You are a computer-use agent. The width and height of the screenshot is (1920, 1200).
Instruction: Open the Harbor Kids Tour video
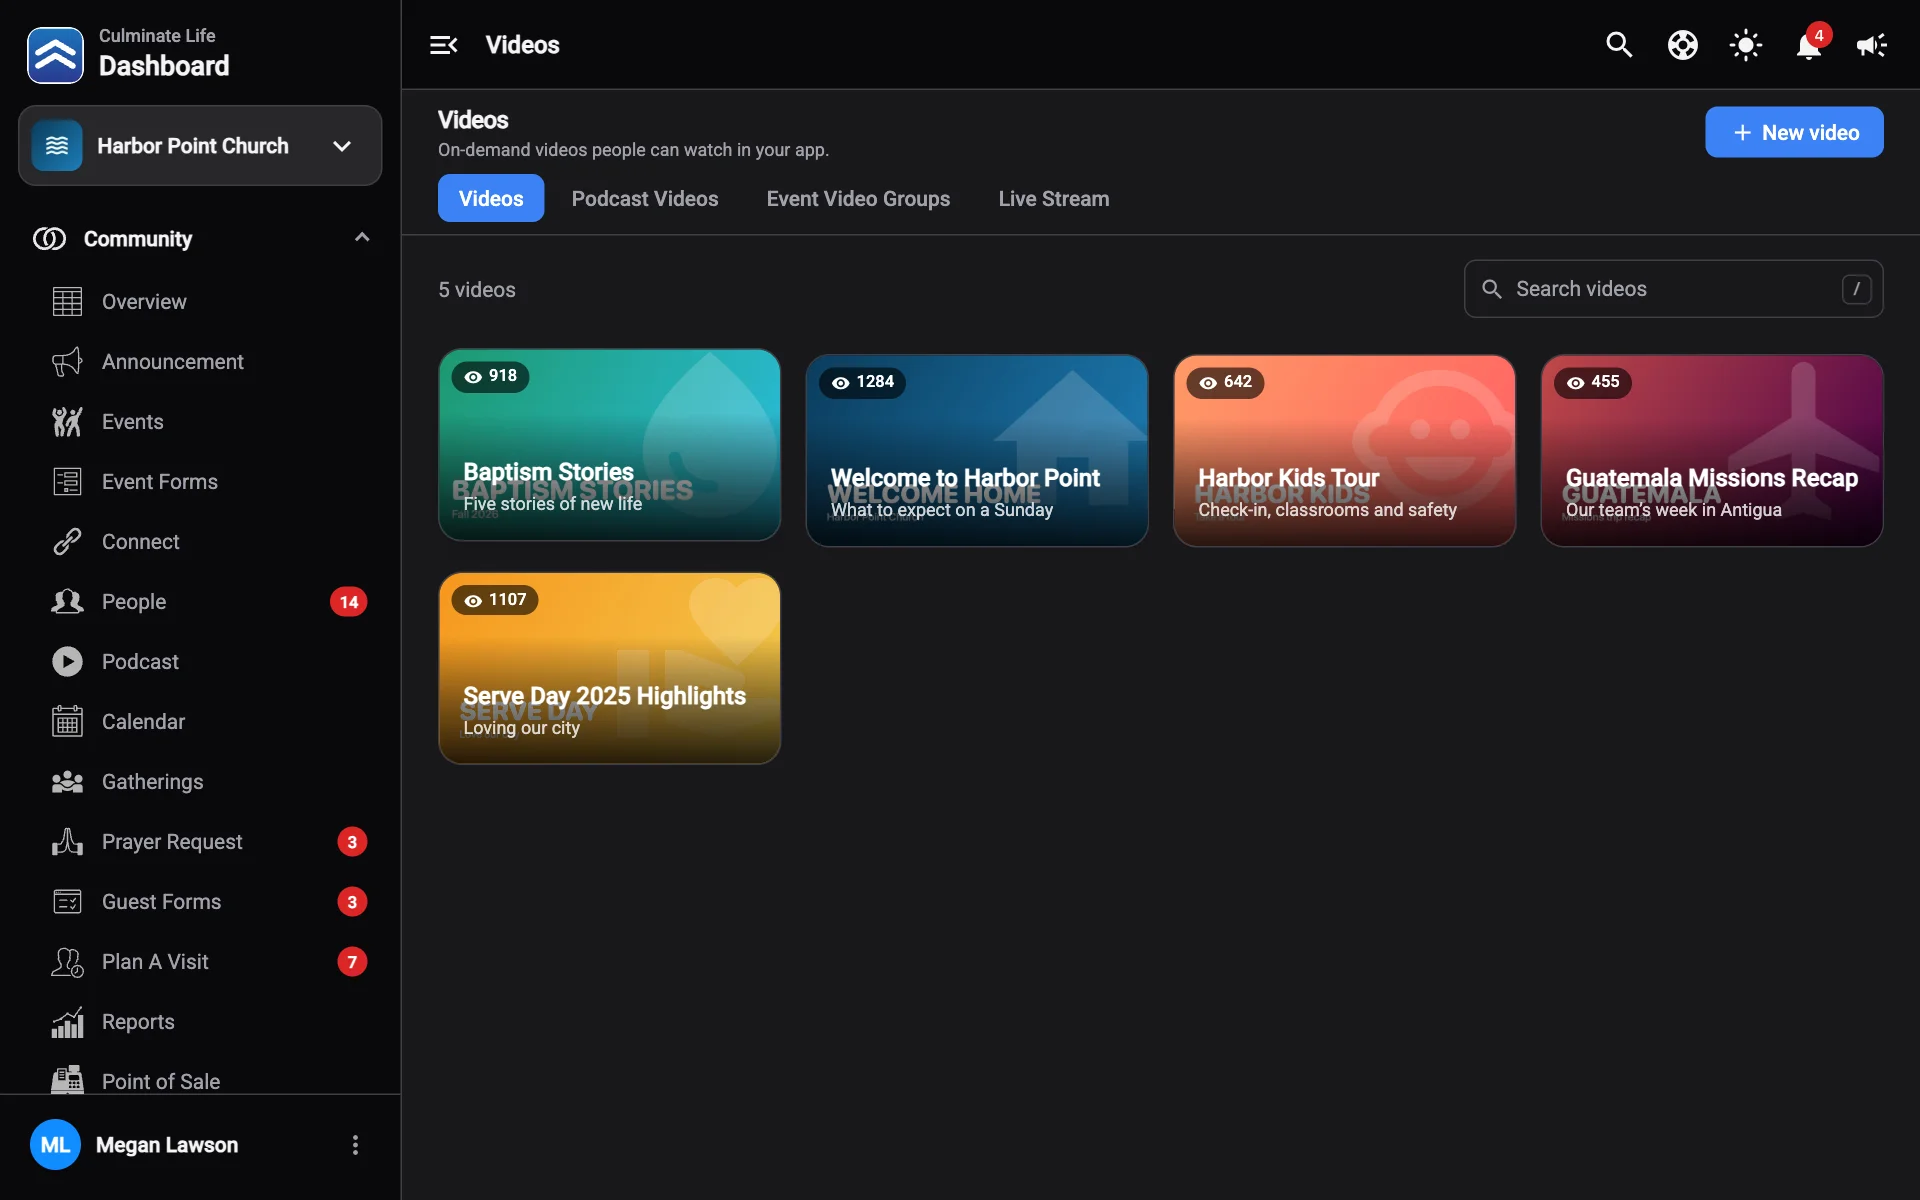(1344, 450)
